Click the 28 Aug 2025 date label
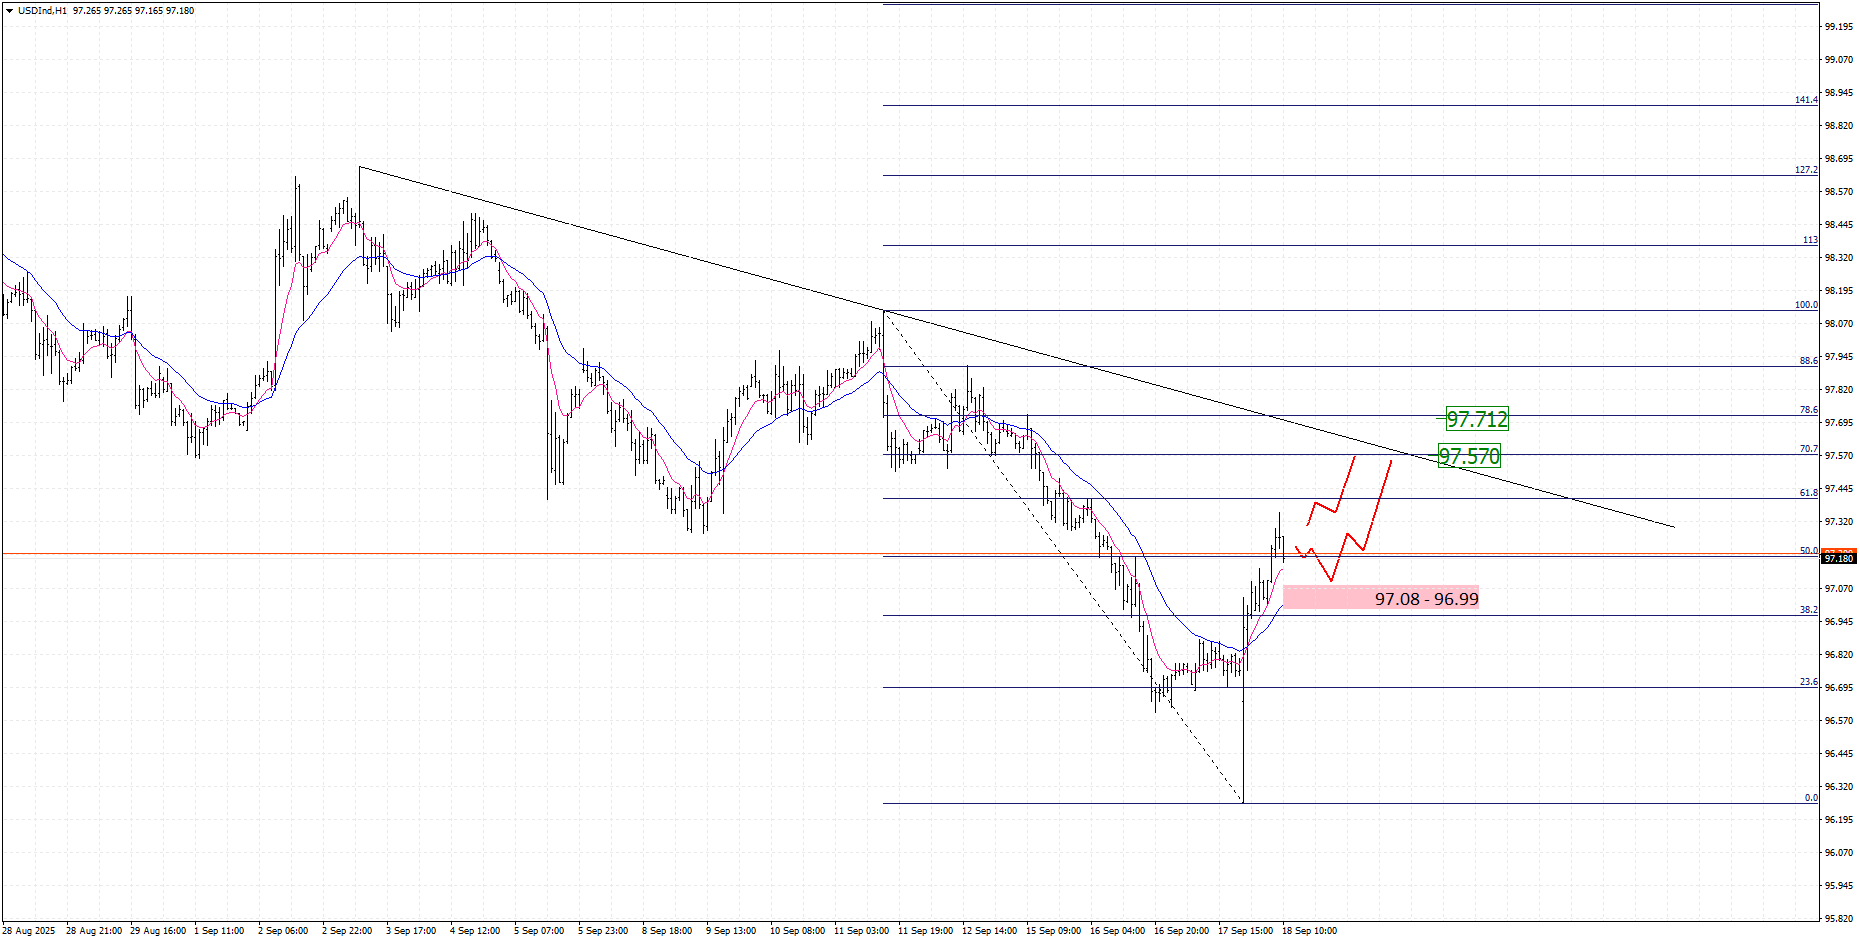Viewport: 1860px width, 942px height. click(x=29, y=931)
